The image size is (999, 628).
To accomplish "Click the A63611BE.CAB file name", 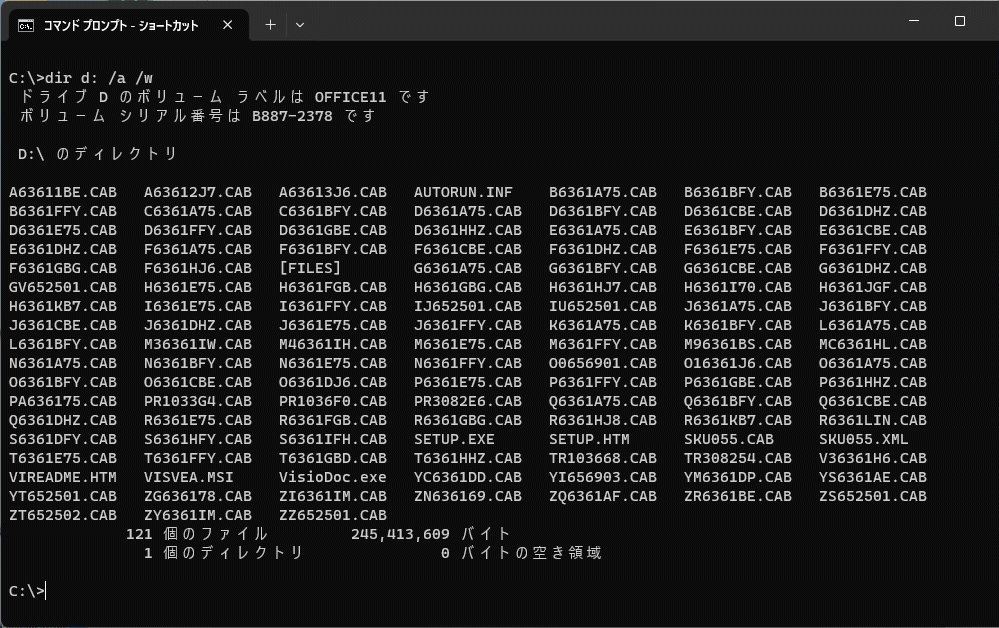I will pos(62,192).
